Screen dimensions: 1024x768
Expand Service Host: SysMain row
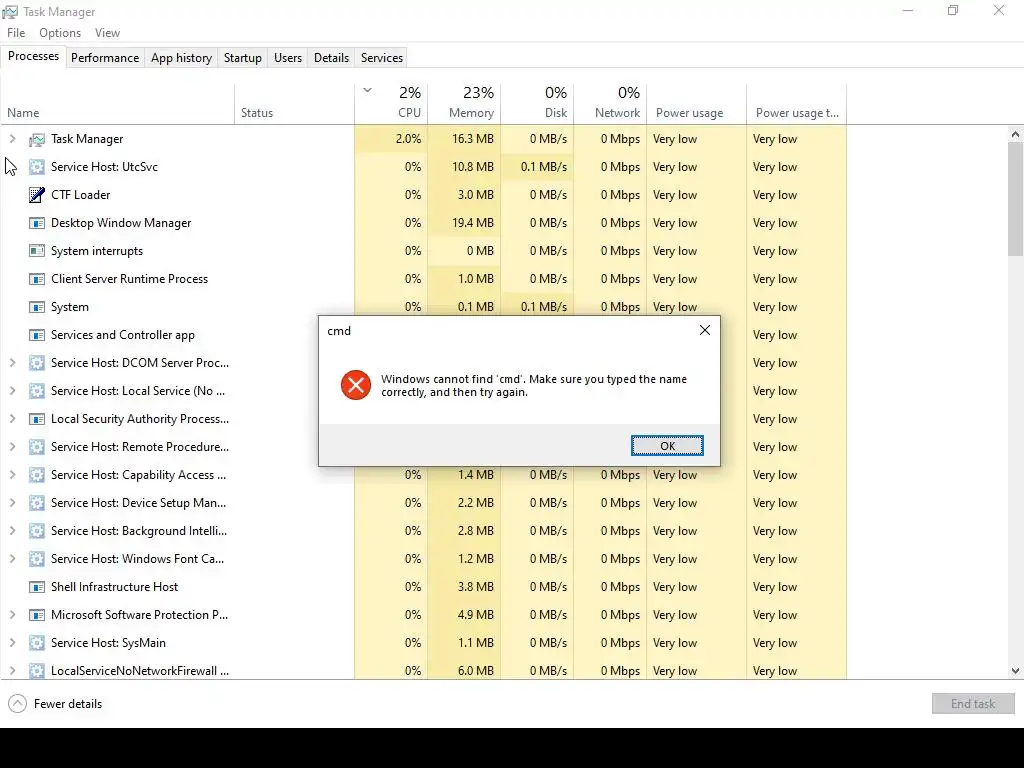(x=12, y=643)
